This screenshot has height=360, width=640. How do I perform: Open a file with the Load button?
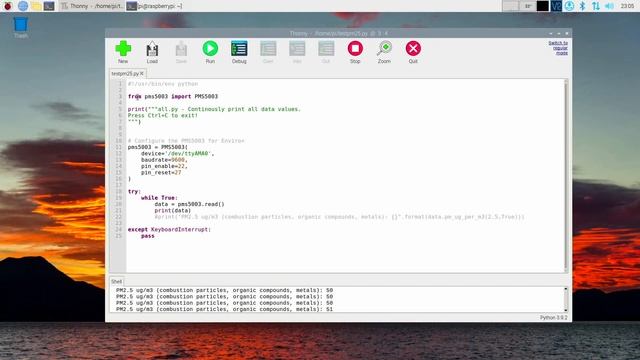coord(152,52)
